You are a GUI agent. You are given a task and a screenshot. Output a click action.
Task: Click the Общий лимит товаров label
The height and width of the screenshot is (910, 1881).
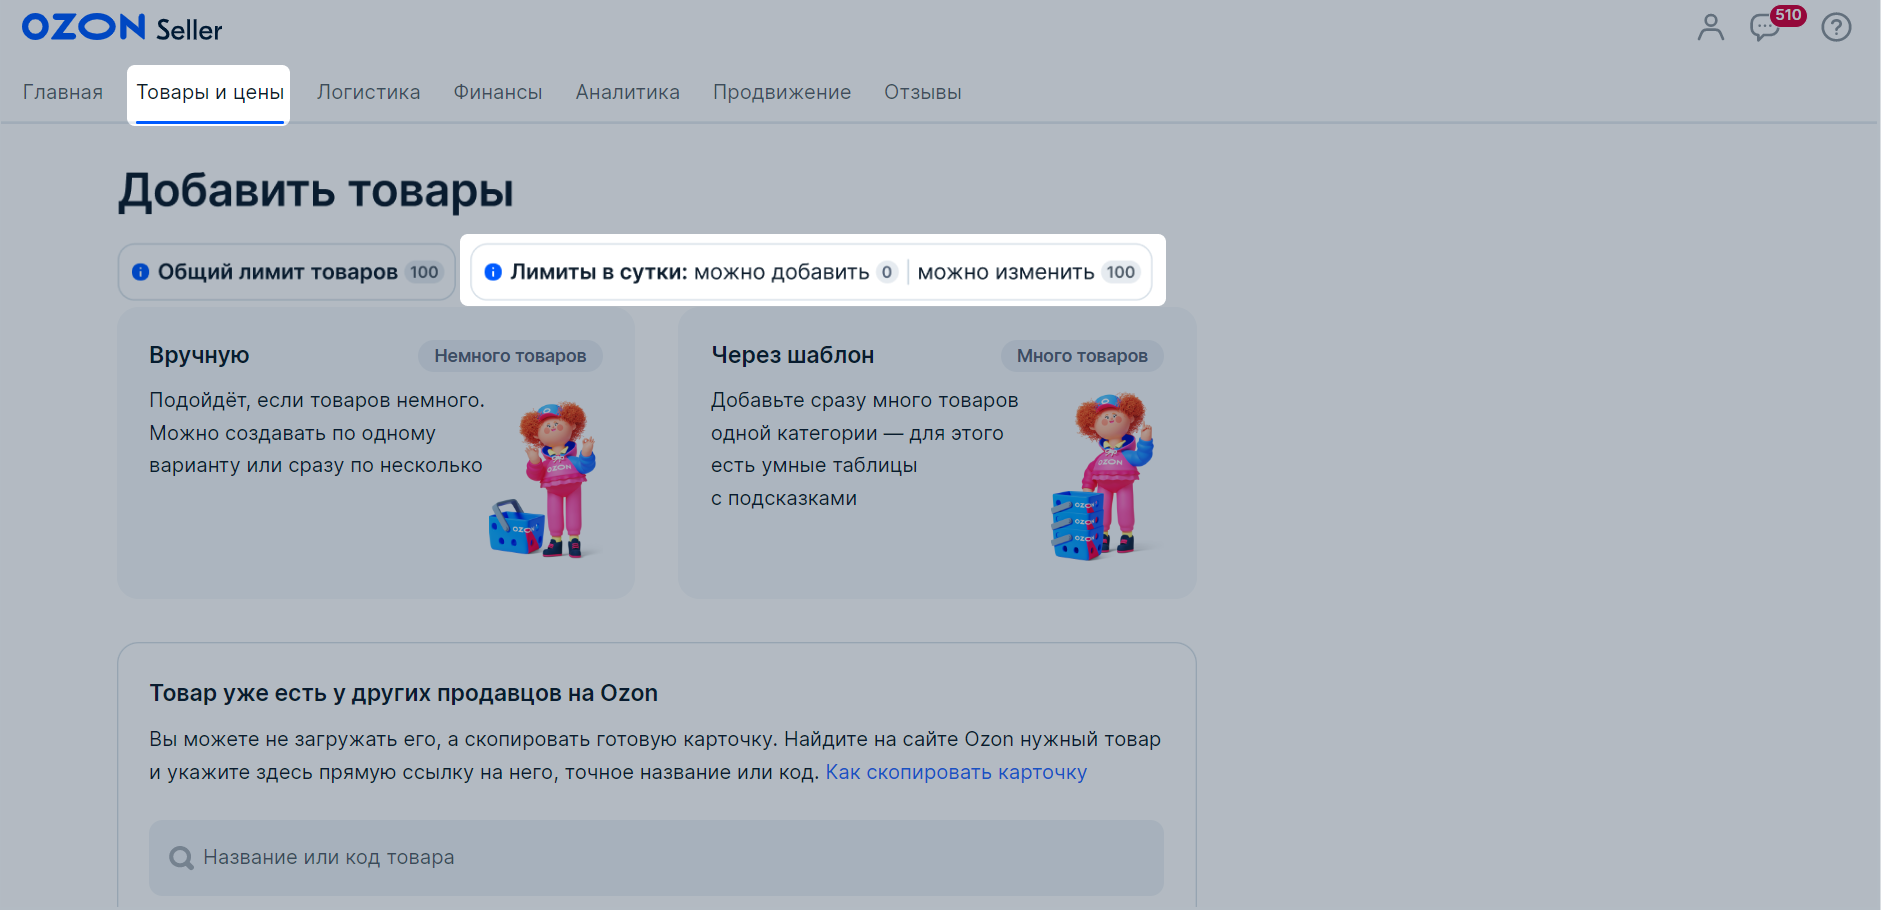coord(278,272)
